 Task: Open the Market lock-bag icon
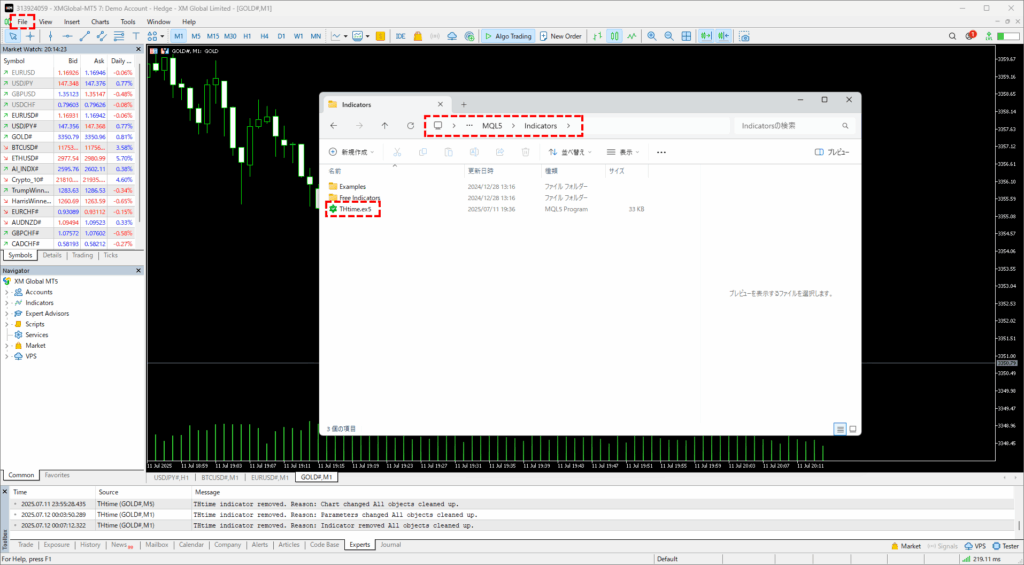coord(418,37)
